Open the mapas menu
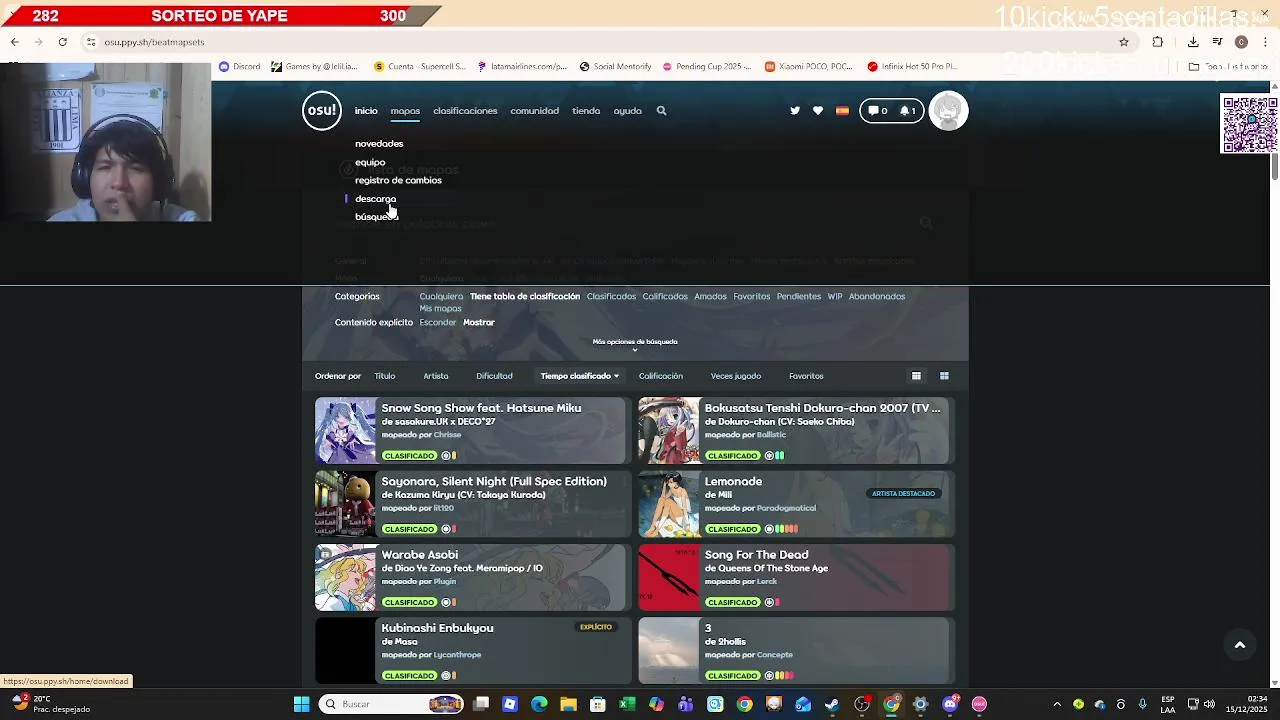Screen dimensions: 1280x720 pyautogui.click(x=405, y=111)
